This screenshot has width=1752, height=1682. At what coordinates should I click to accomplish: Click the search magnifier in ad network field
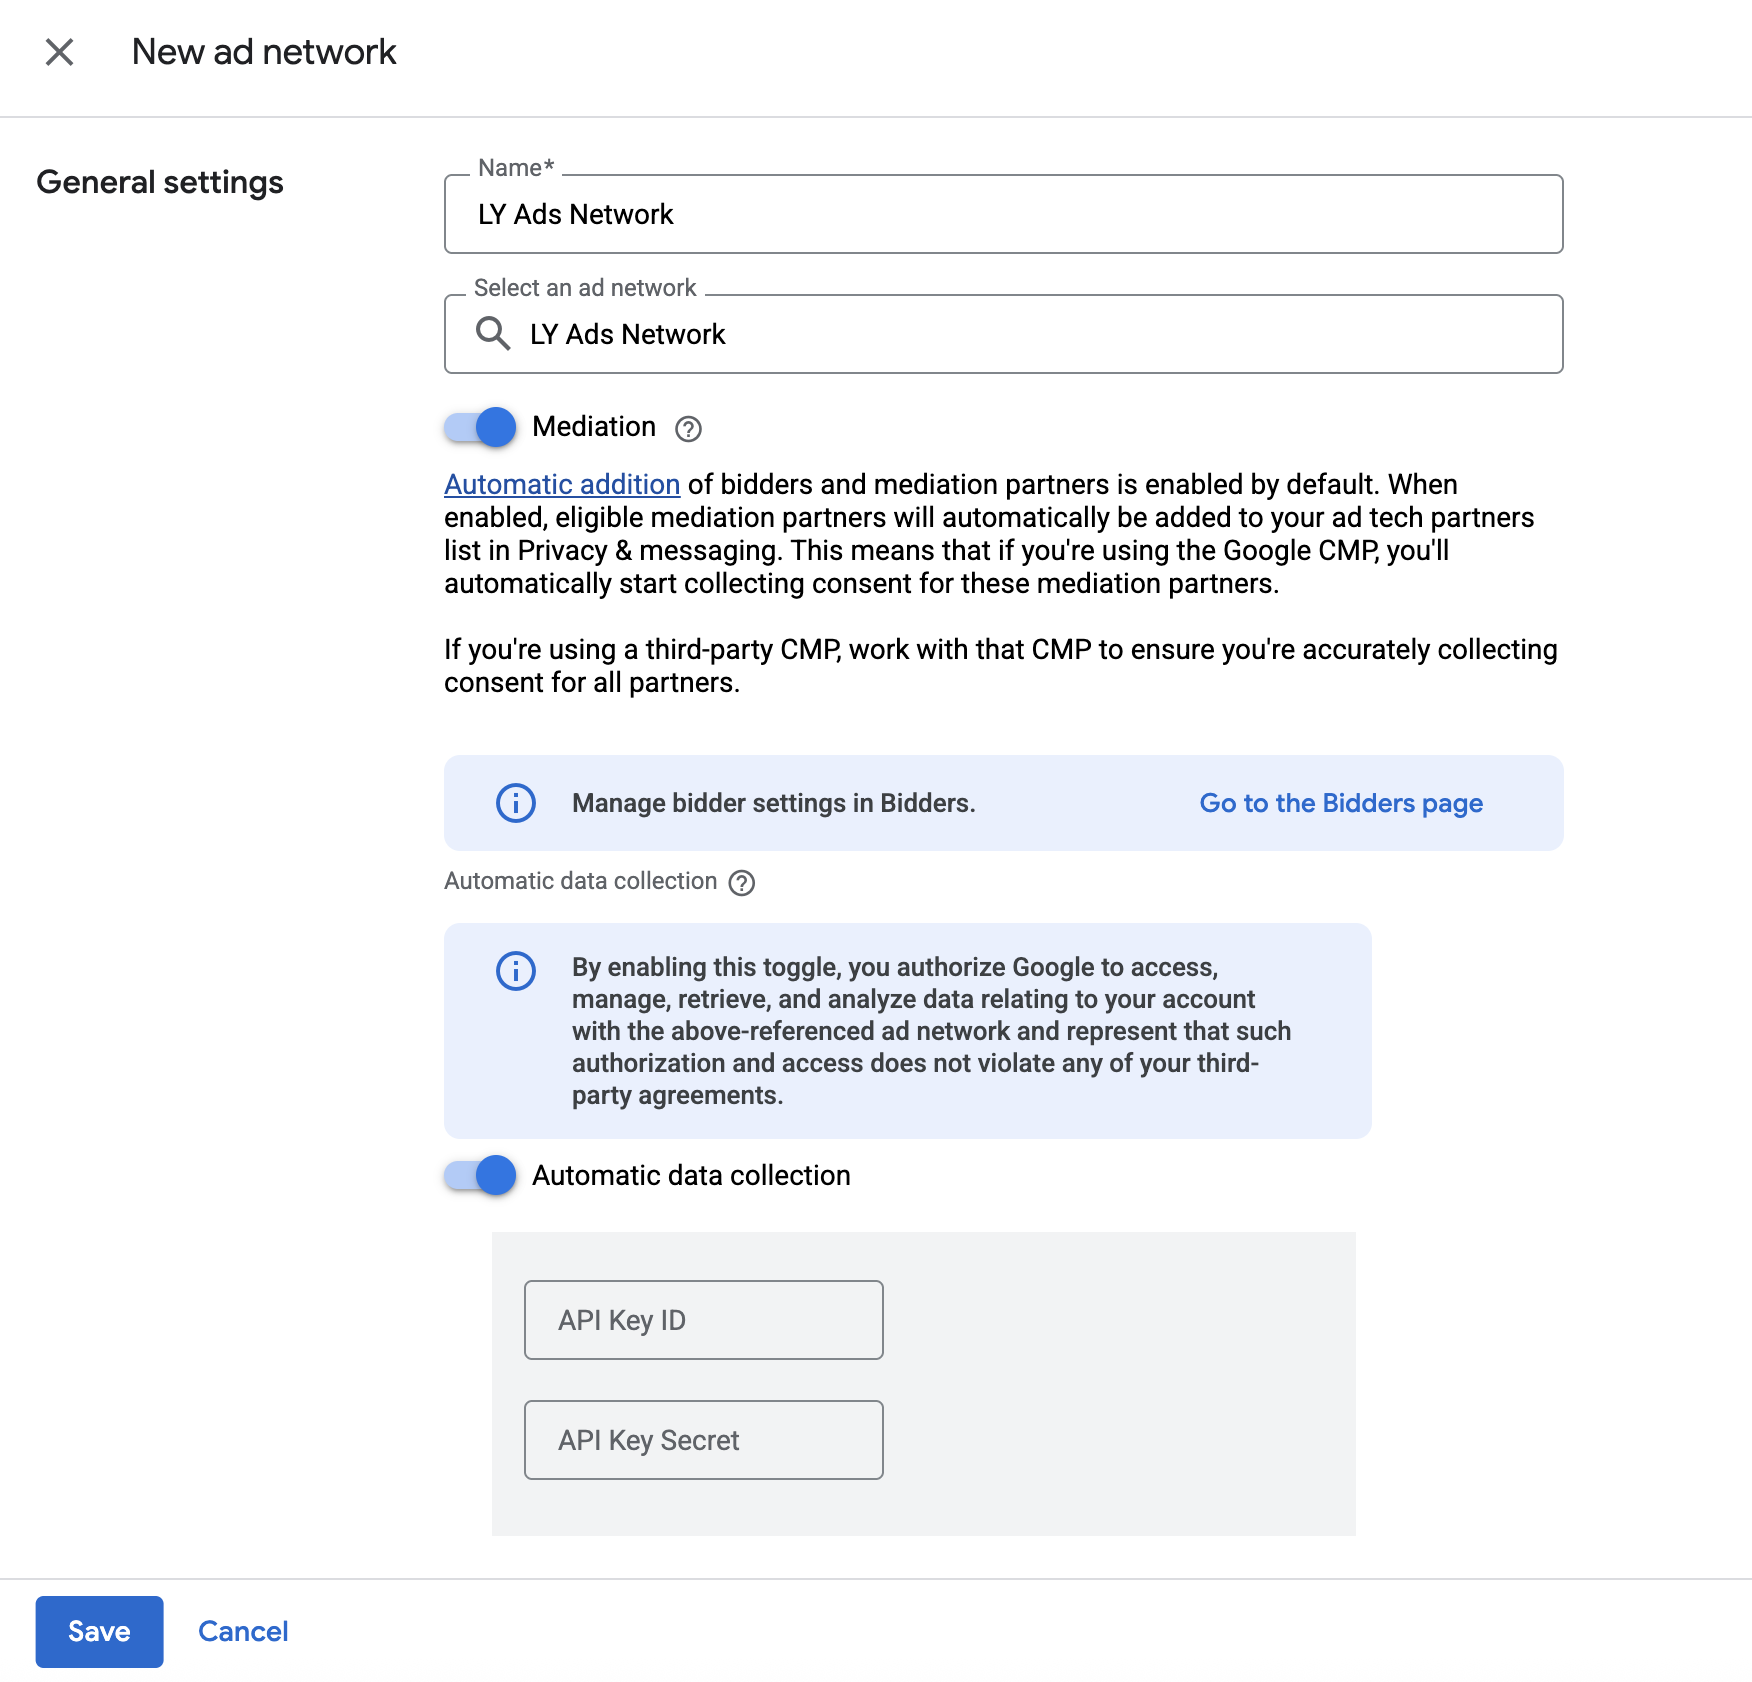[493, 333]
